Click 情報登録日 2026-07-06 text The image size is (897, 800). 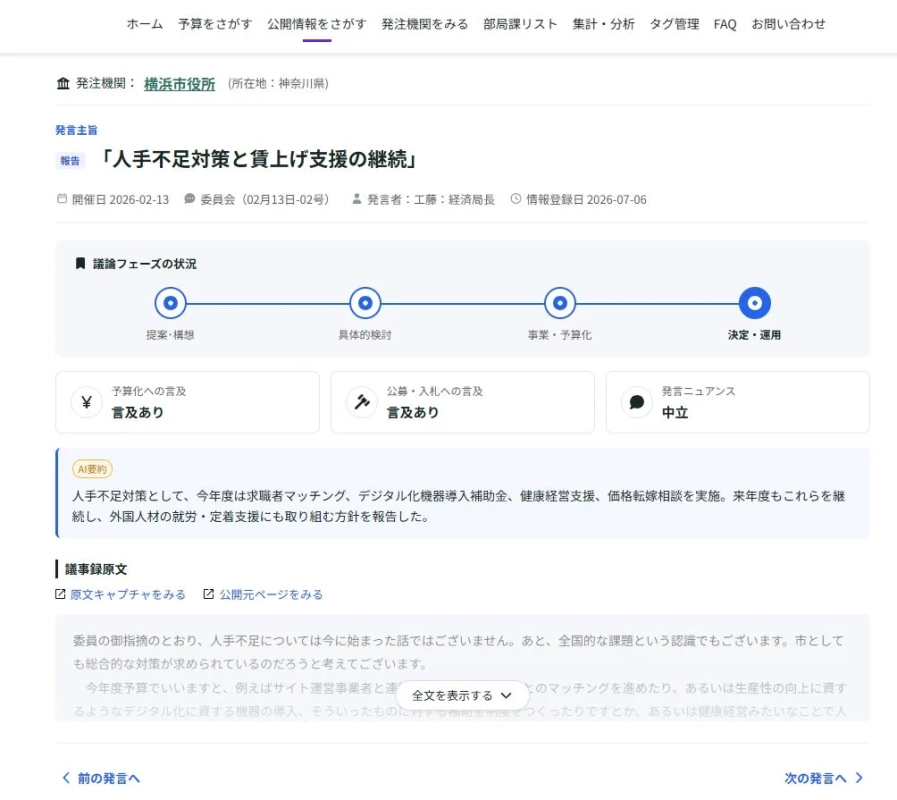586,199
